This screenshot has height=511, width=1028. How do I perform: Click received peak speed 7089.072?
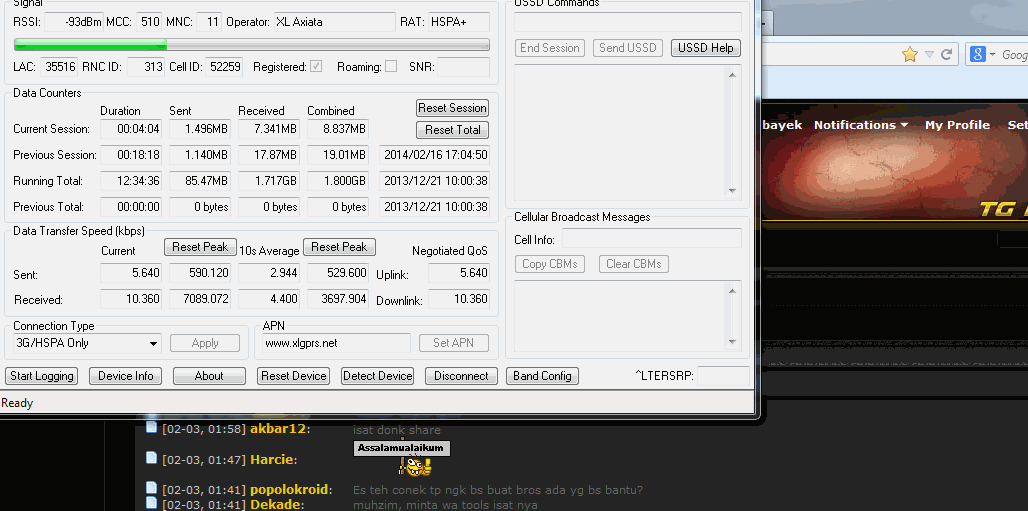tap(200, 298)
